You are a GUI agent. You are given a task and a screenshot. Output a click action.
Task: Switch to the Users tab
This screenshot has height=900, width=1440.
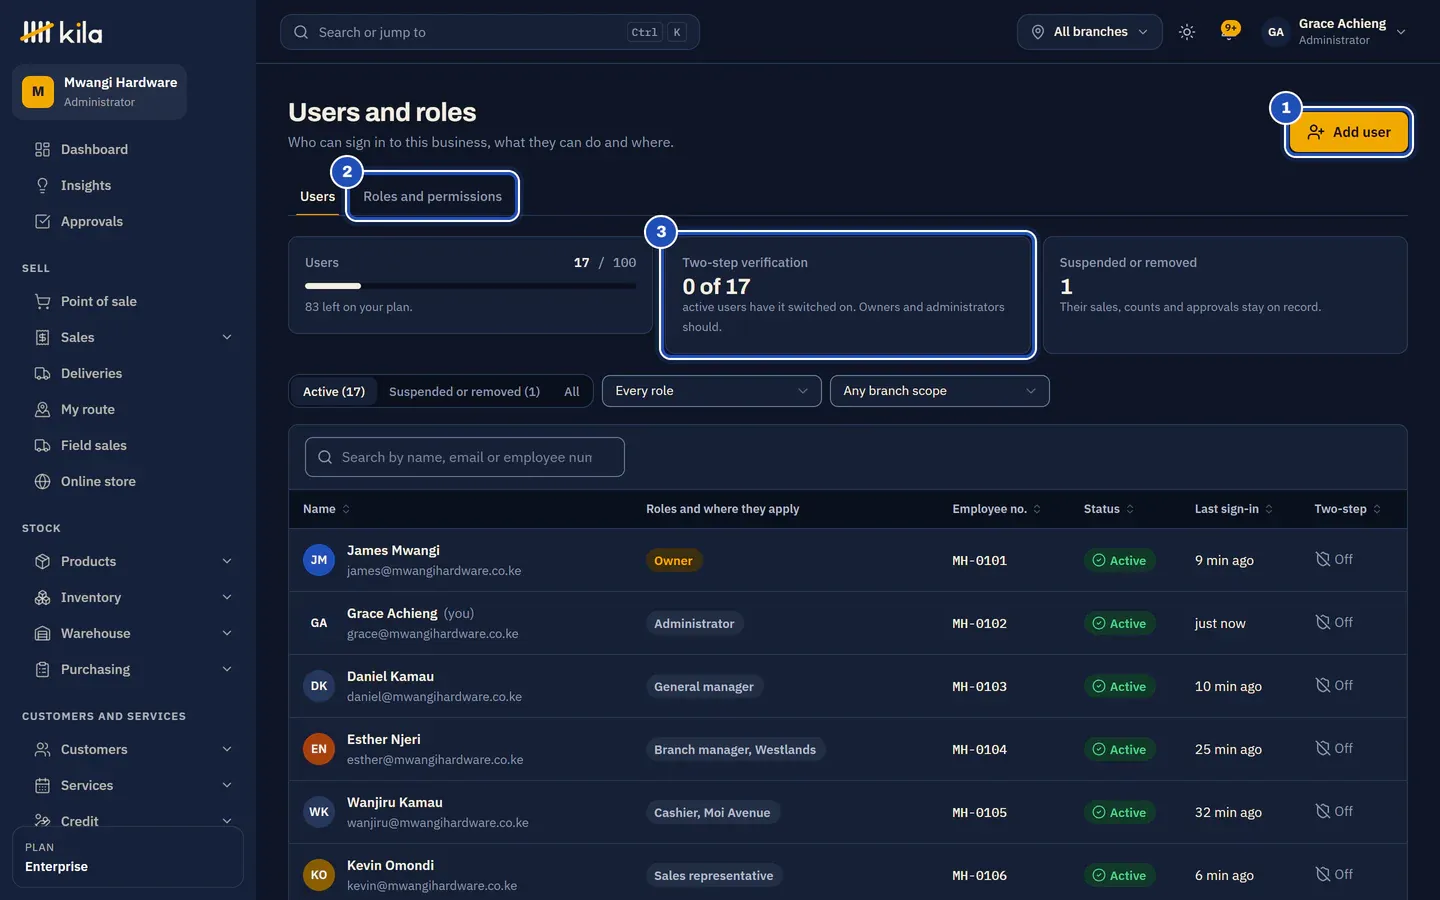(318, 197)
